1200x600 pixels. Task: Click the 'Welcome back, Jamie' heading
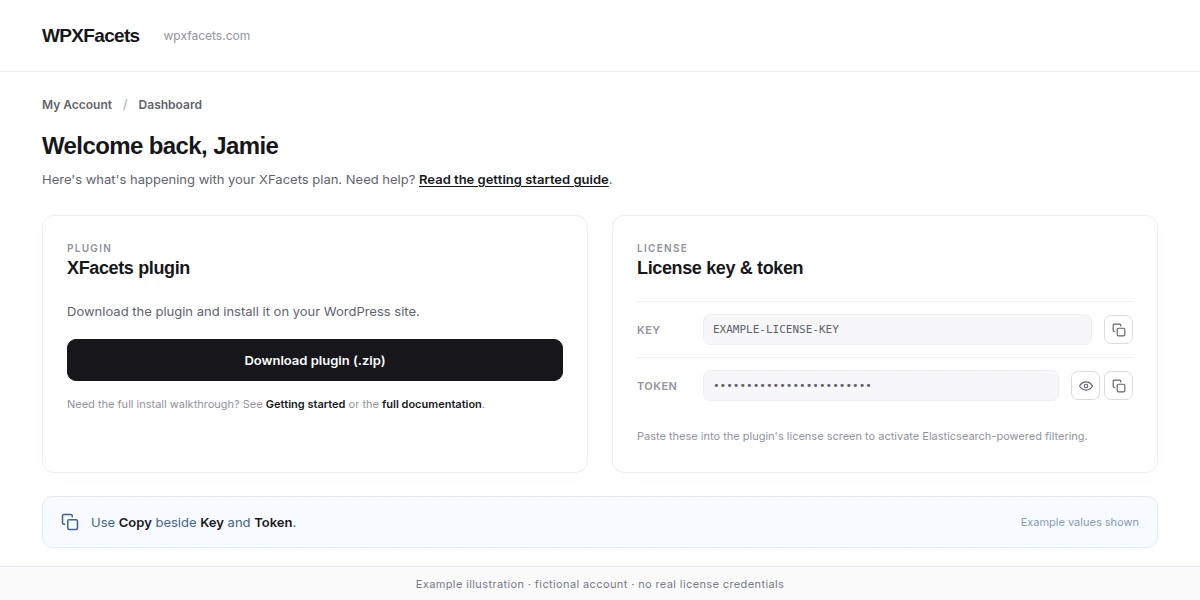pos(160,146)
